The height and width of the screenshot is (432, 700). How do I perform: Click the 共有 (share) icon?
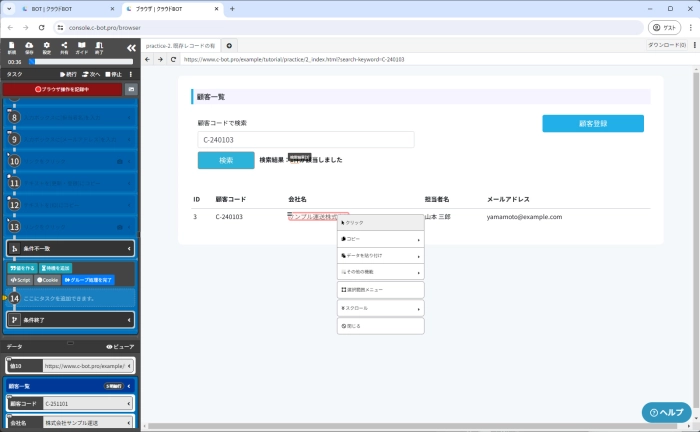pos(64,47)
